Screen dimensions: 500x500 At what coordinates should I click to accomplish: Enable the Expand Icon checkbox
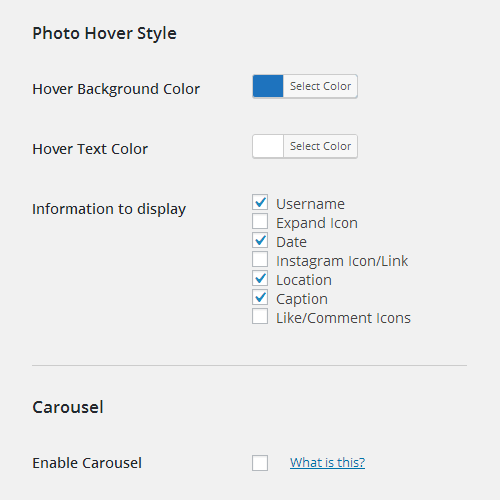click(x=260, y=221)
